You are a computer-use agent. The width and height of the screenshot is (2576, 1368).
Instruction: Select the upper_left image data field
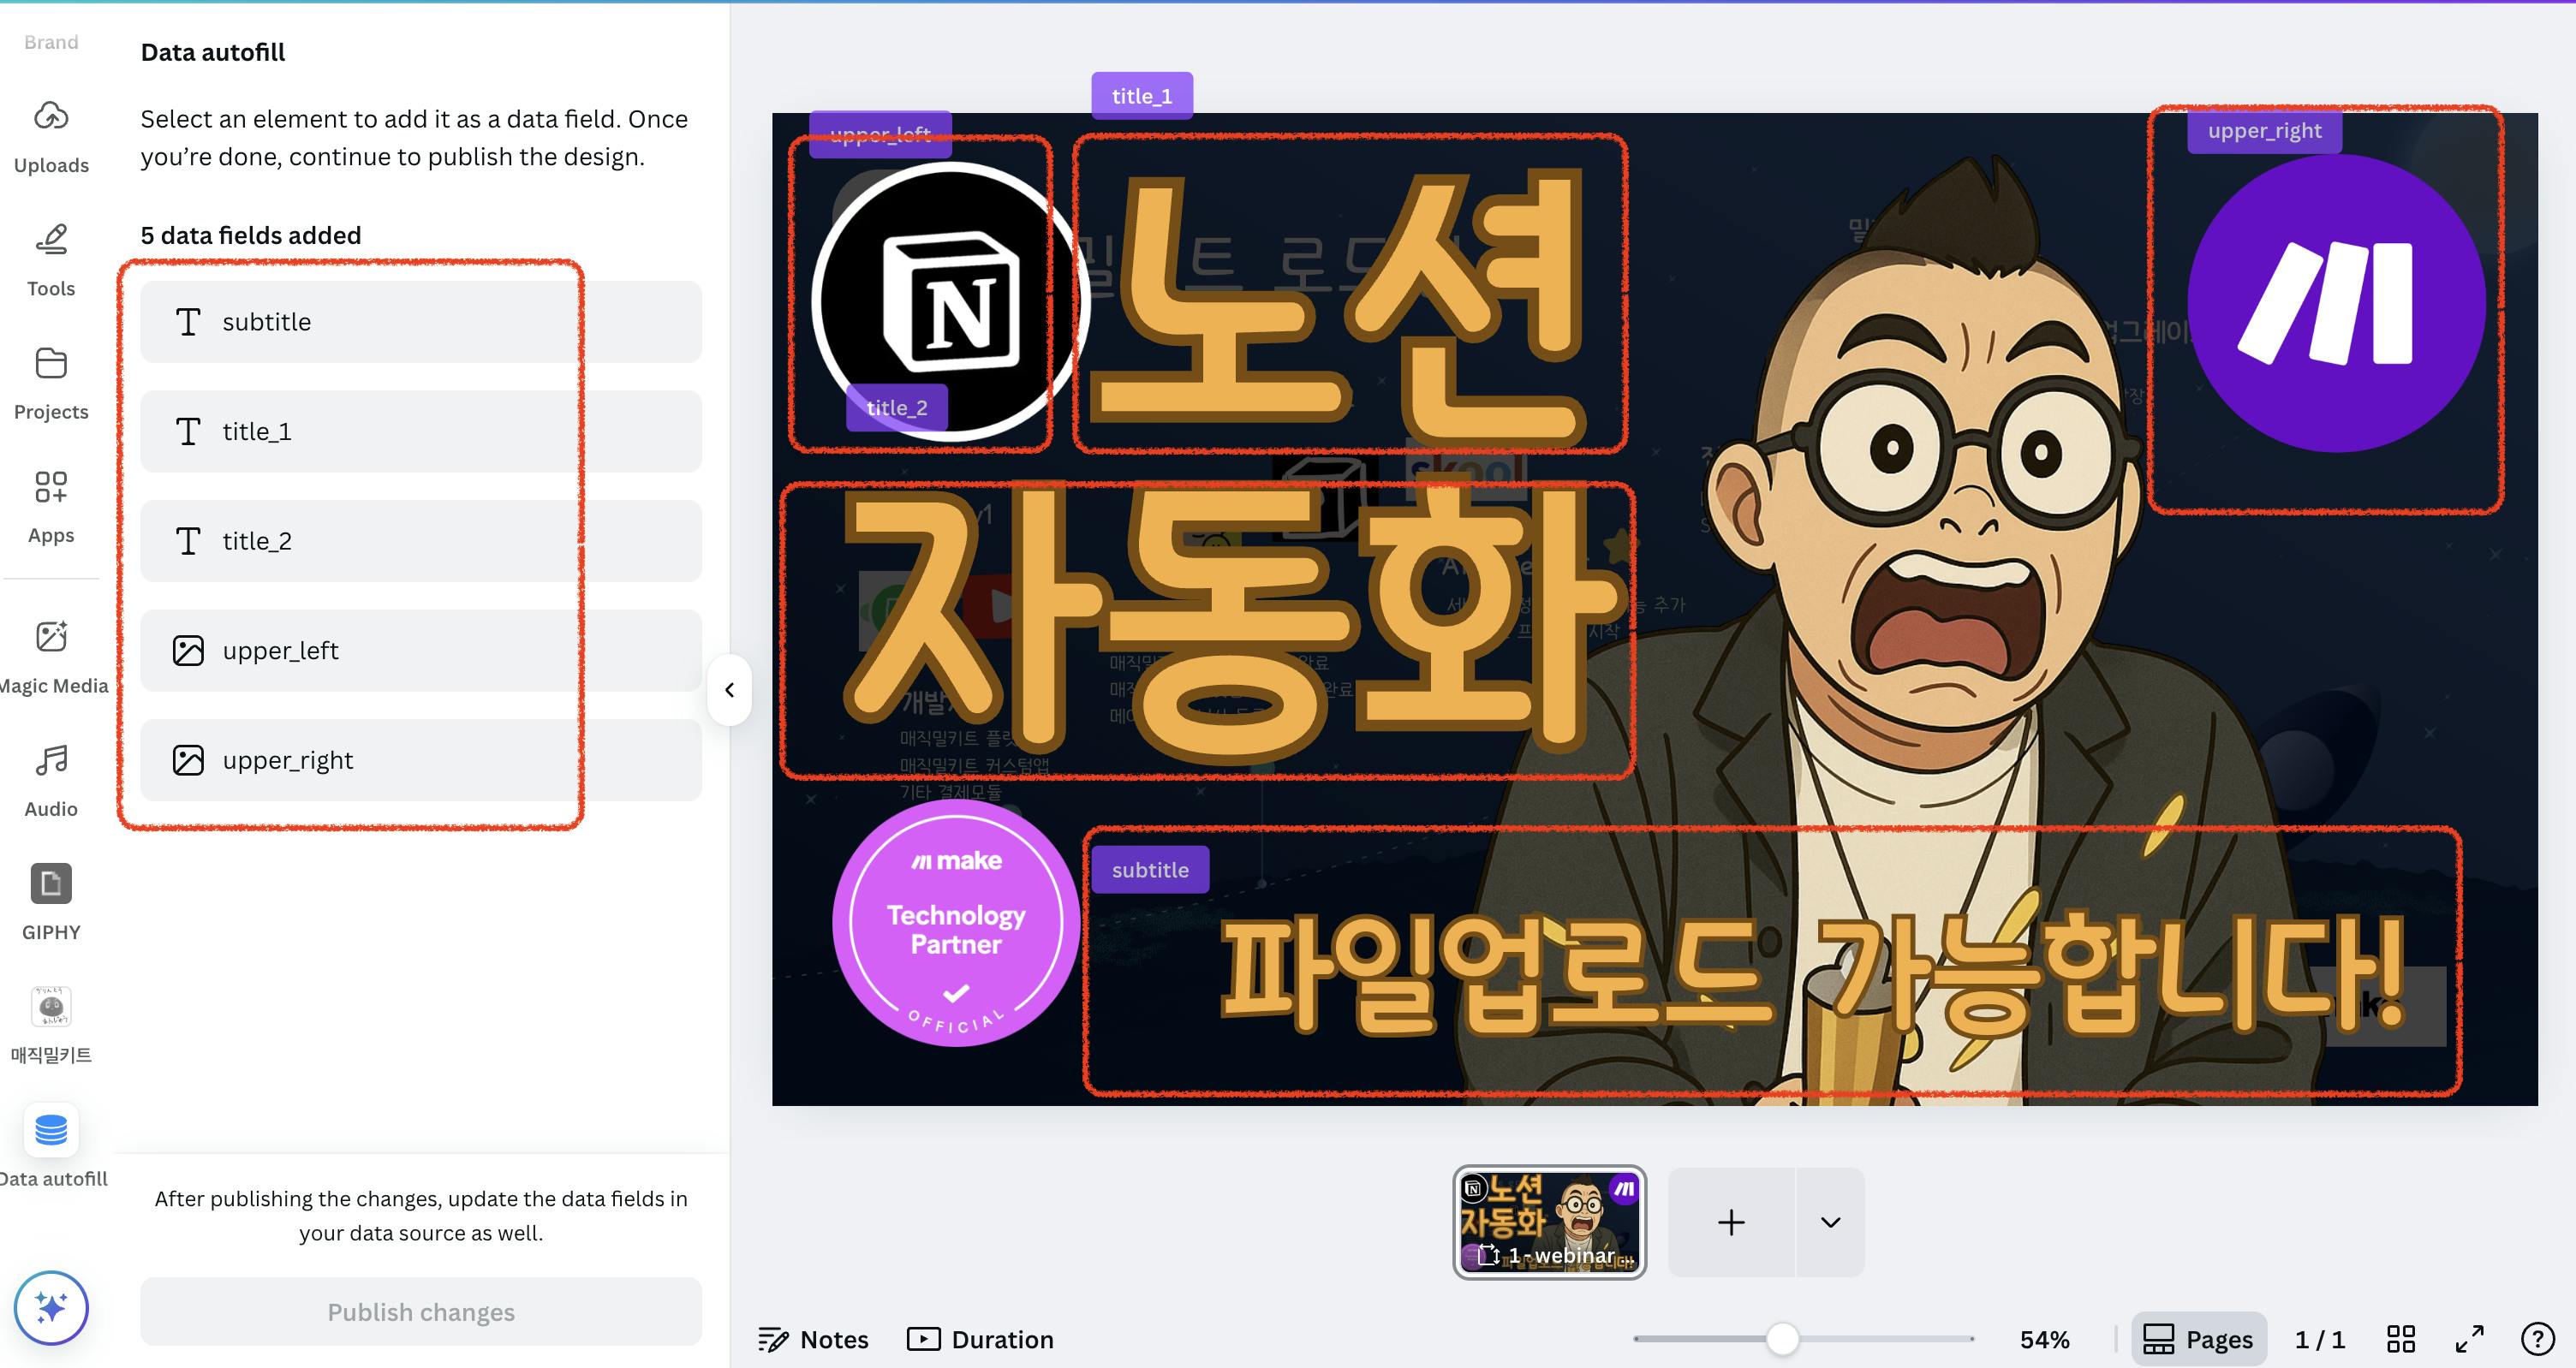pos(421,650)
